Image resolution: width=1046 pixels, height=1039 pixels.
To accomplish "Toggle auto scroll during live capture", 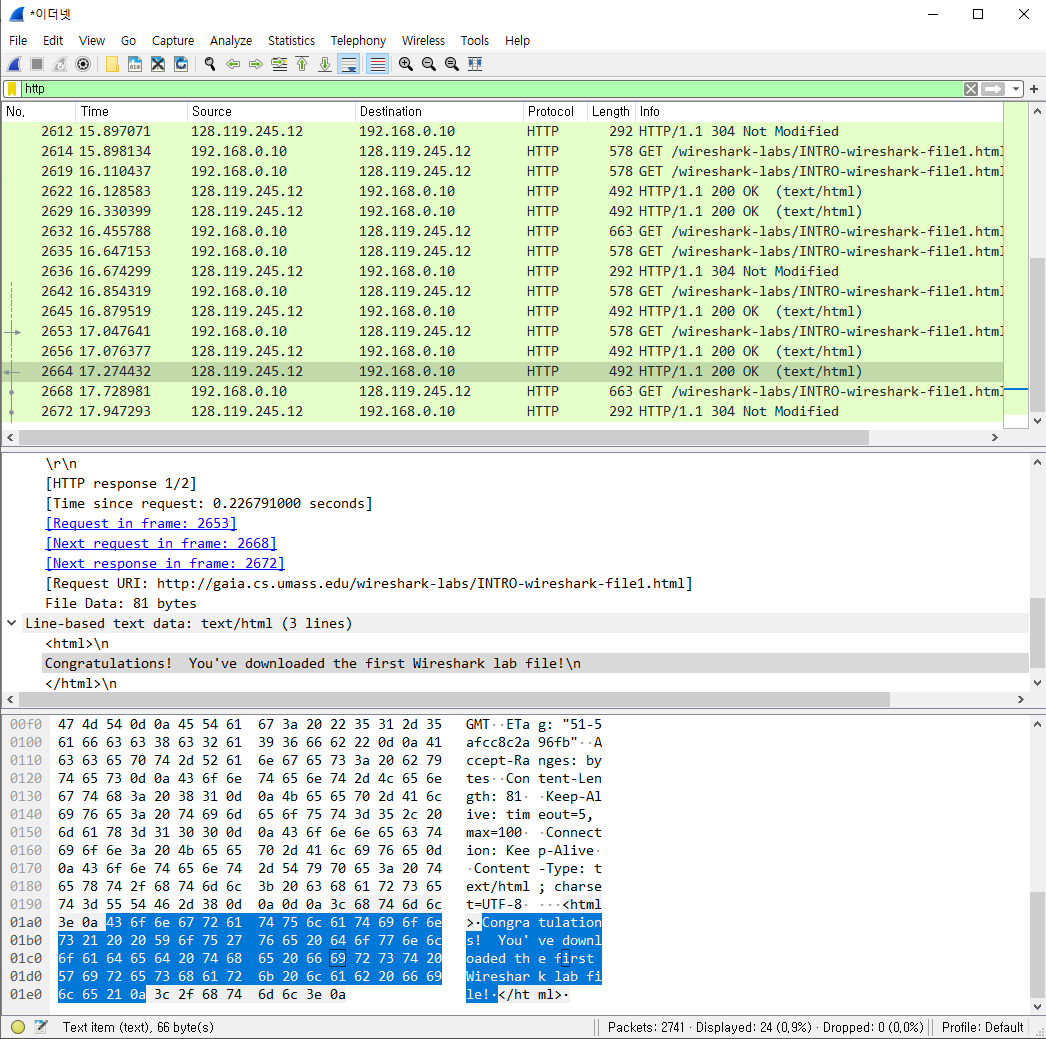I will coord(349,64).
